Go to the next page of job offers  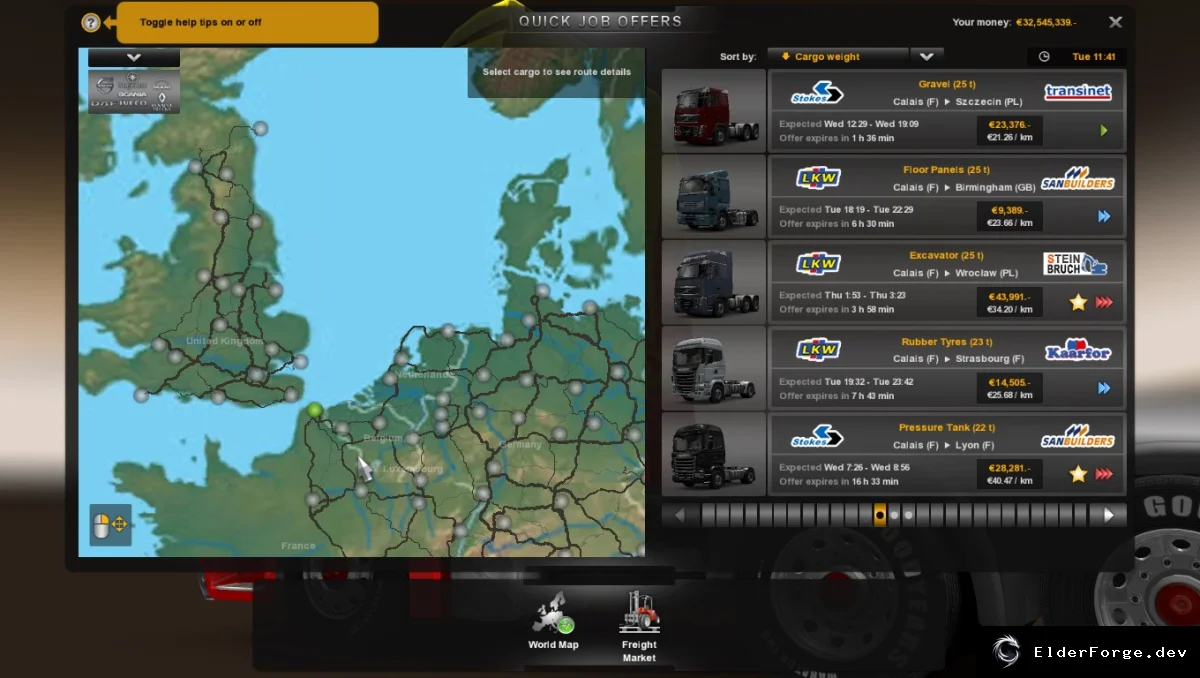pos(1109,515)
